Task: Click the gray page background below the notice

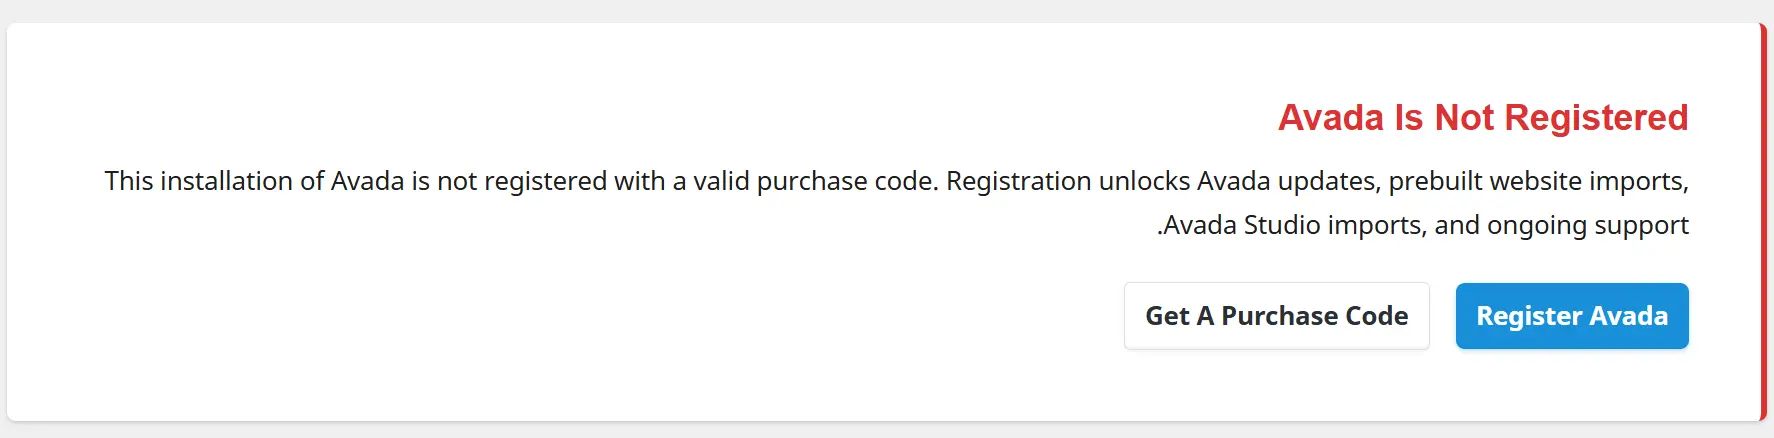Action: [887, 431]
